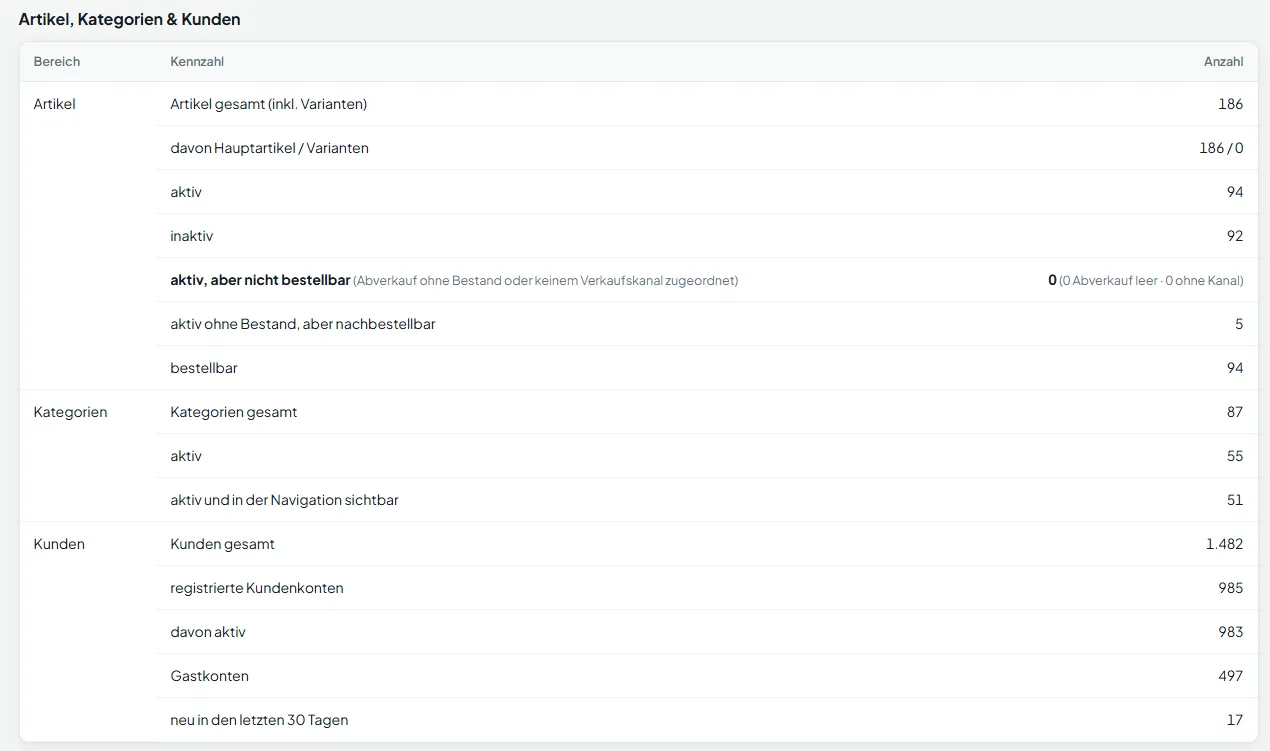Select "neu in den letzten 30 Tagen"
Viewport: 1270px width, 751px height.
[x=260, y=720]
